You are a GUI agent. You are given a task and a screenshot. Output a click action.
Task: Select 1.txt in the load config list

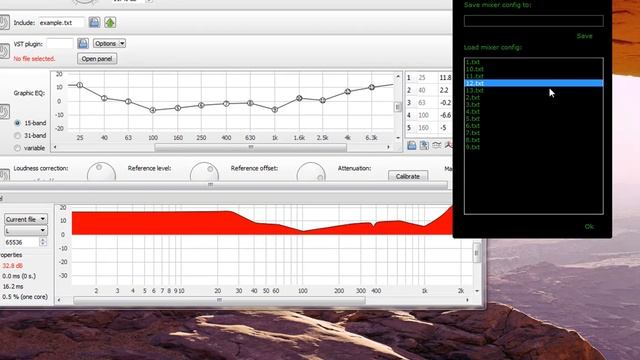coord(533,62)
